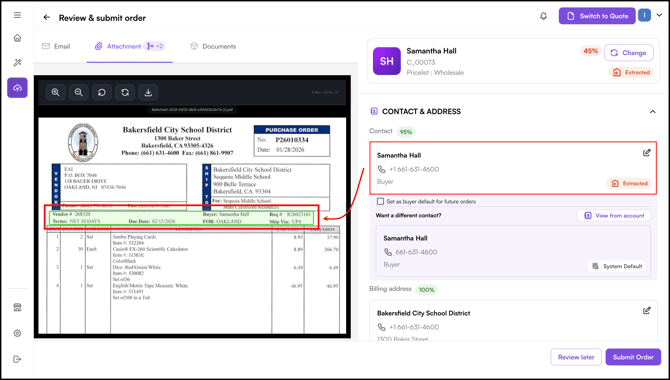The image size is (670, 380).
Task: Click the +2 attachments badge
Action: [x=155, y=46]
